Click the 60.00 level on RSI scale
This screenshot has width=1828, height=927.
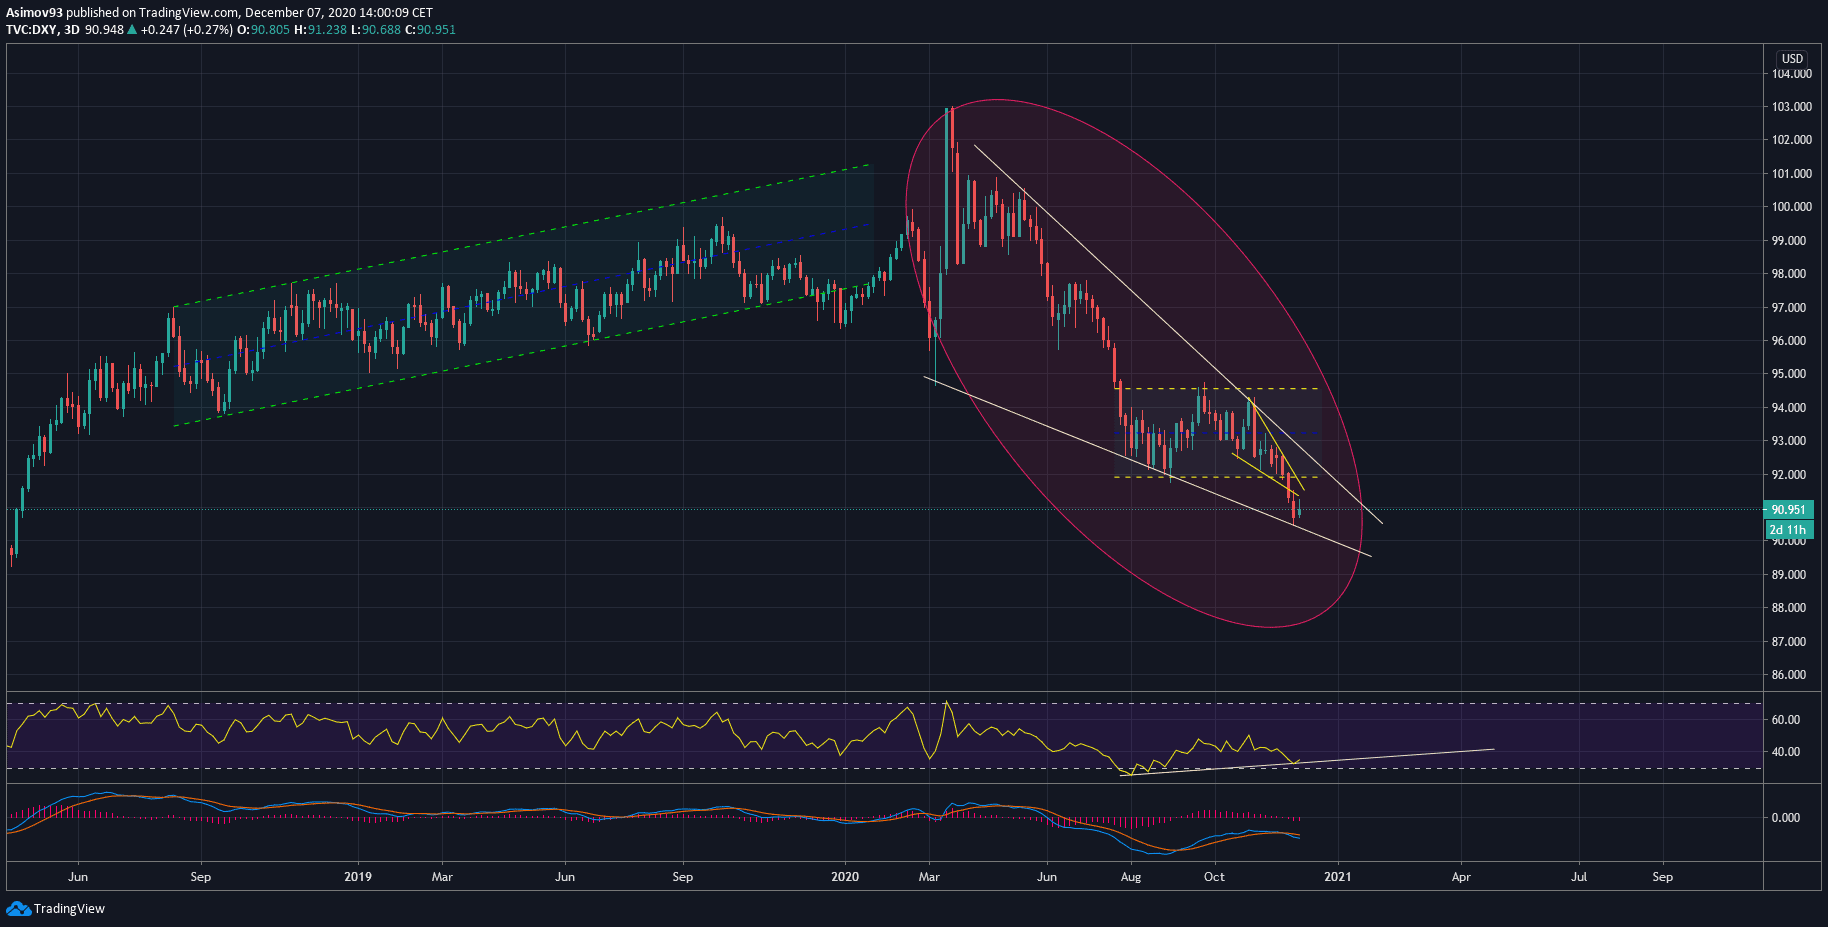[x=1785, y=720]
